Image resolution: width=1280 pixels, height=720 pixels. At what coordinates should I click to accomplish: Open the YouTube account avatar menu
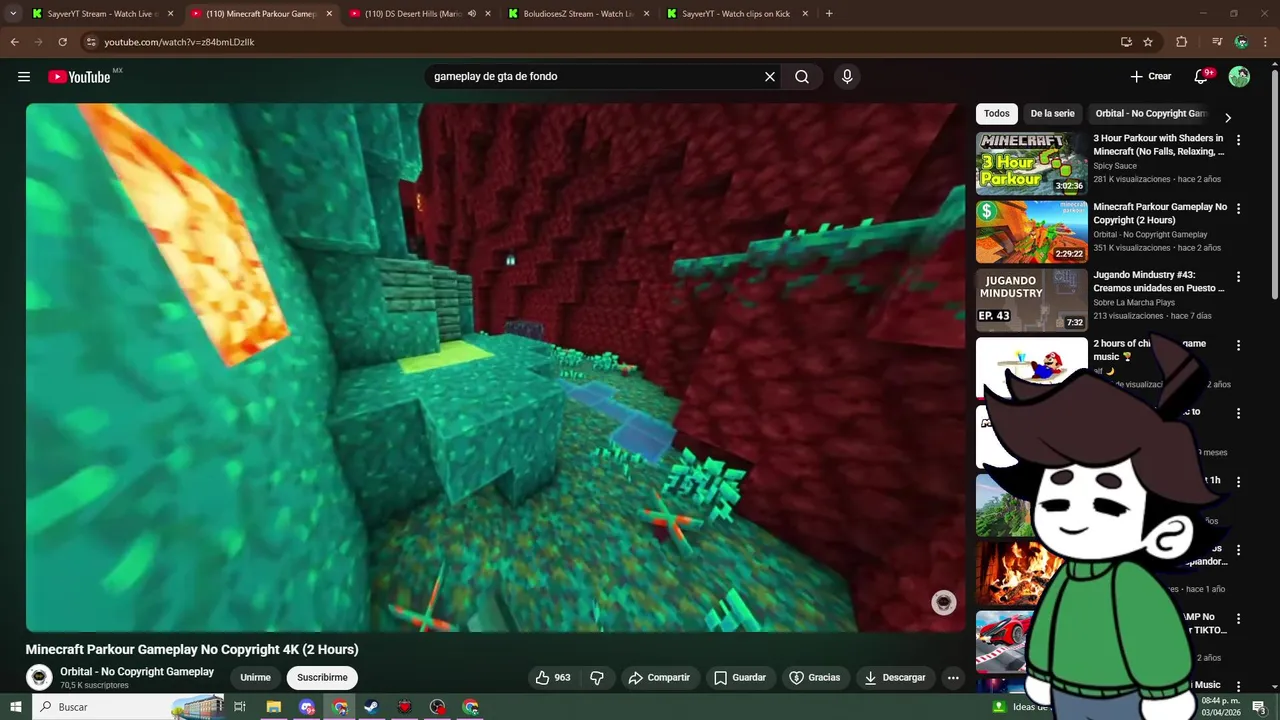pyautogui.click(x=1239, y=77)
